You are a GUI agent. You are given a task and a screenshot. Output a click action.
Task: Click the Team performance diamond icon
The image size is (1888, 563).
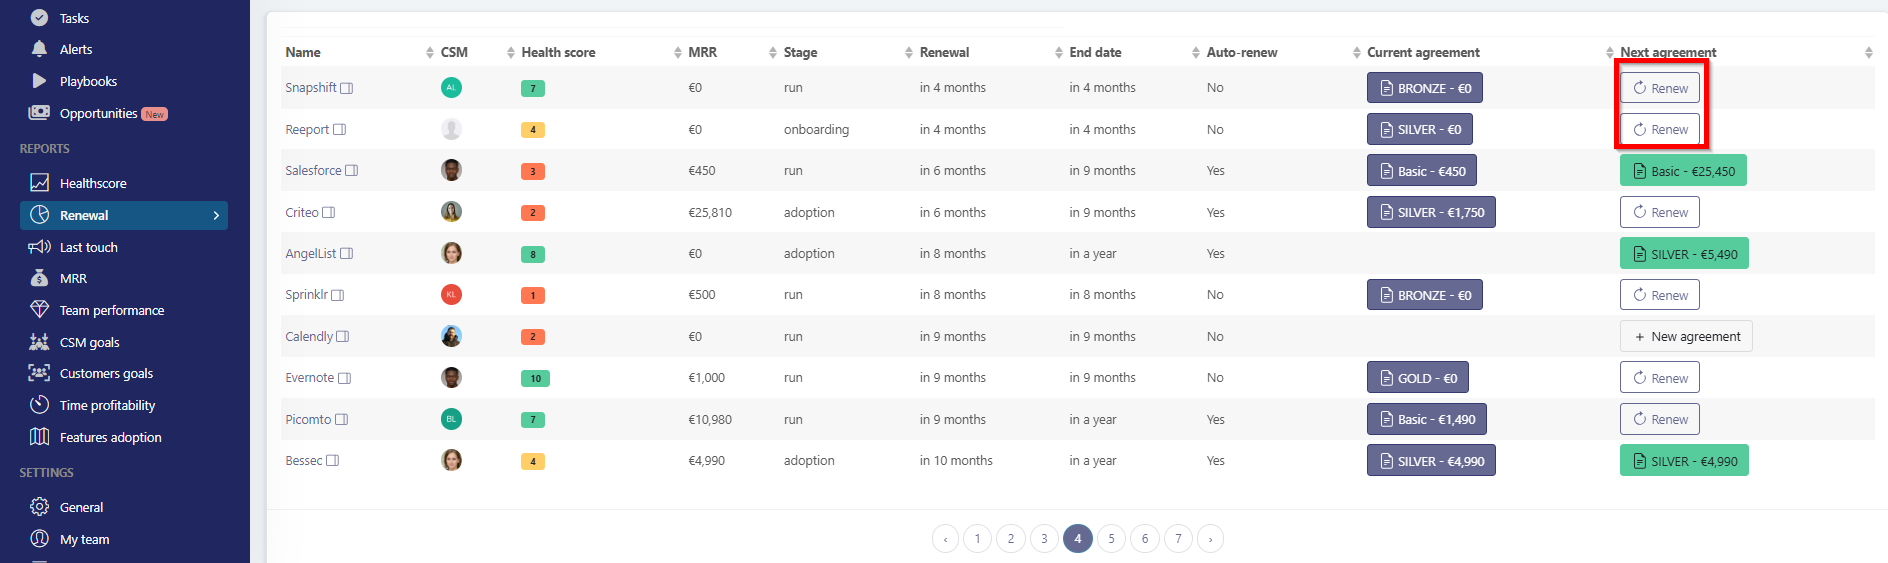pos(39,310)
